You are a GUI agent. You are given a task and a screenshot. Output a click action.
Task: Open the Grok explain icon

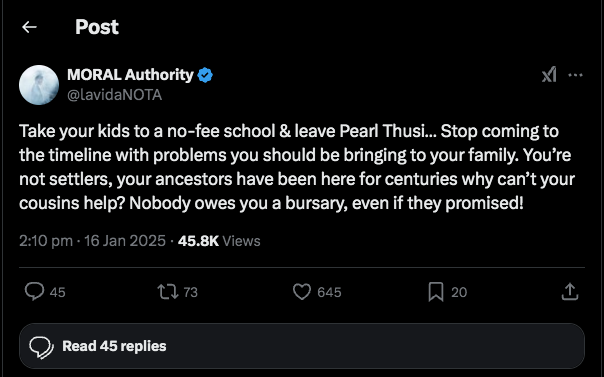549,75
